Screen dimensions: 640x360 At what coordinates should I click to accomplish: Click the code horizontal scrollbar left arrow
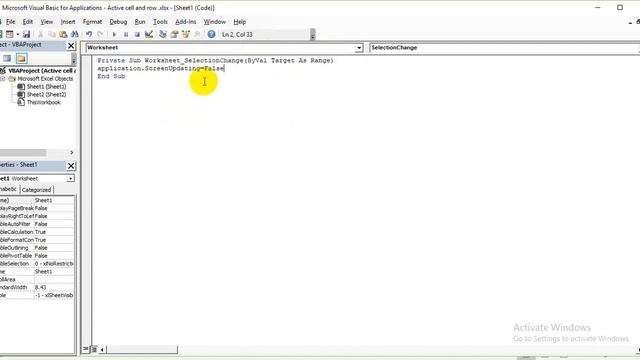102,349
